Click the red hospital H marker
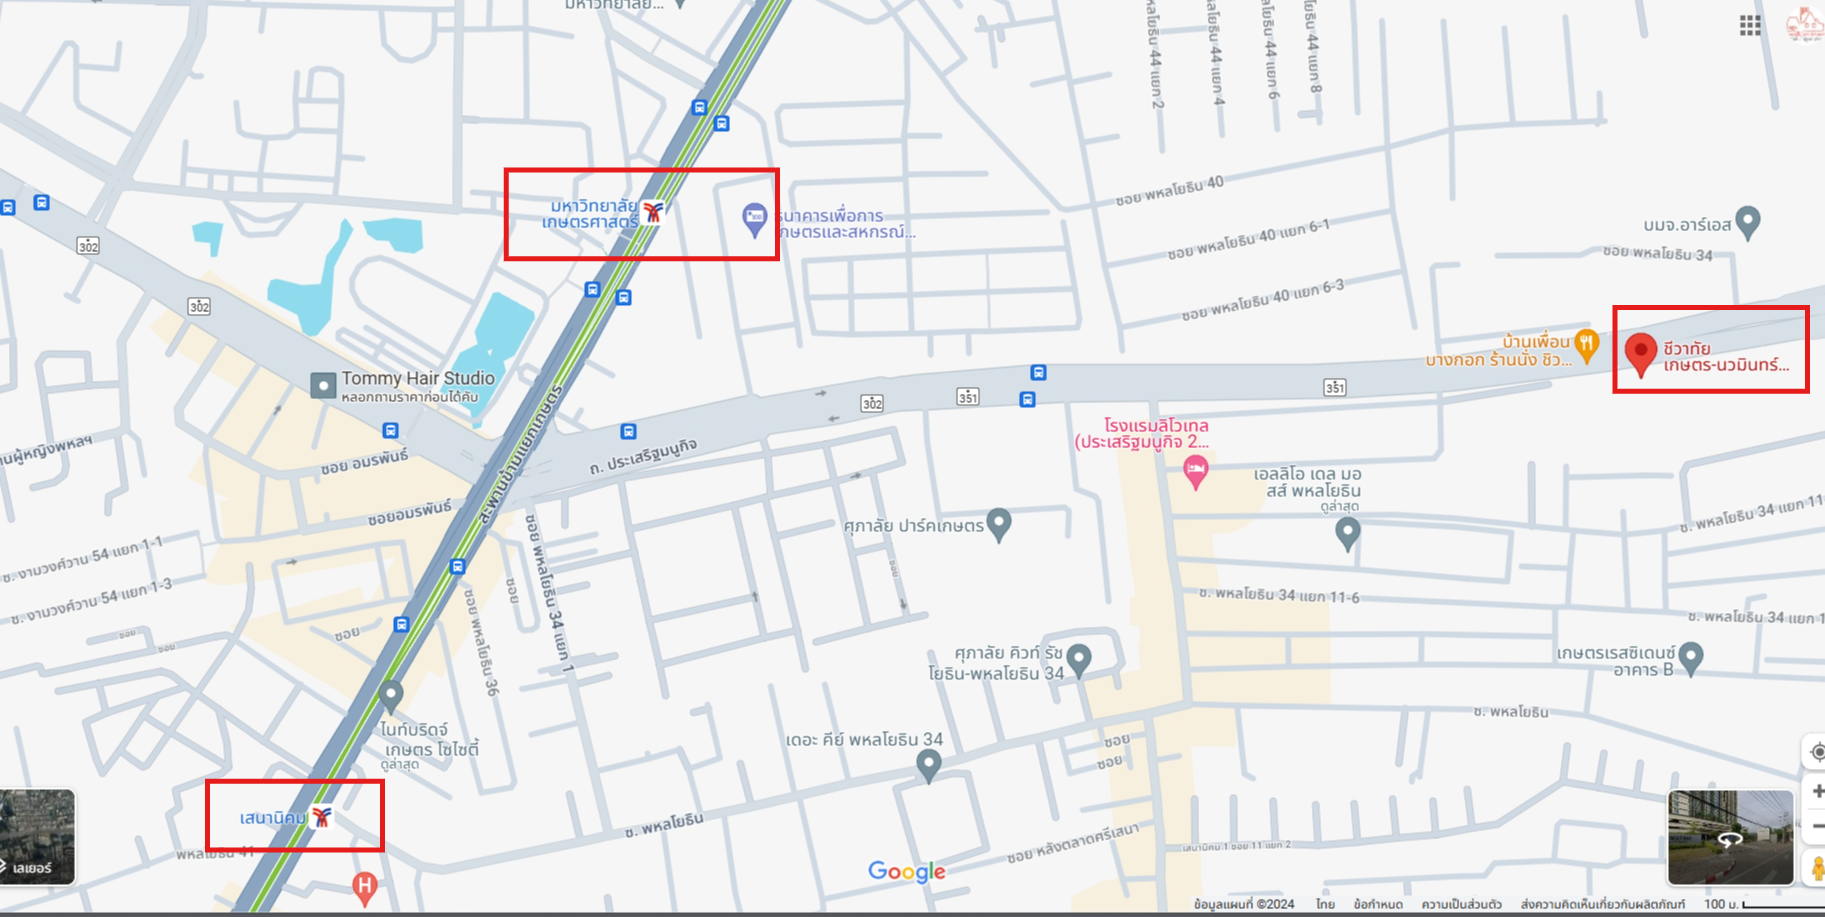Image resolution: width=1825 pixels, height=917 pixels. coord(365,888)
